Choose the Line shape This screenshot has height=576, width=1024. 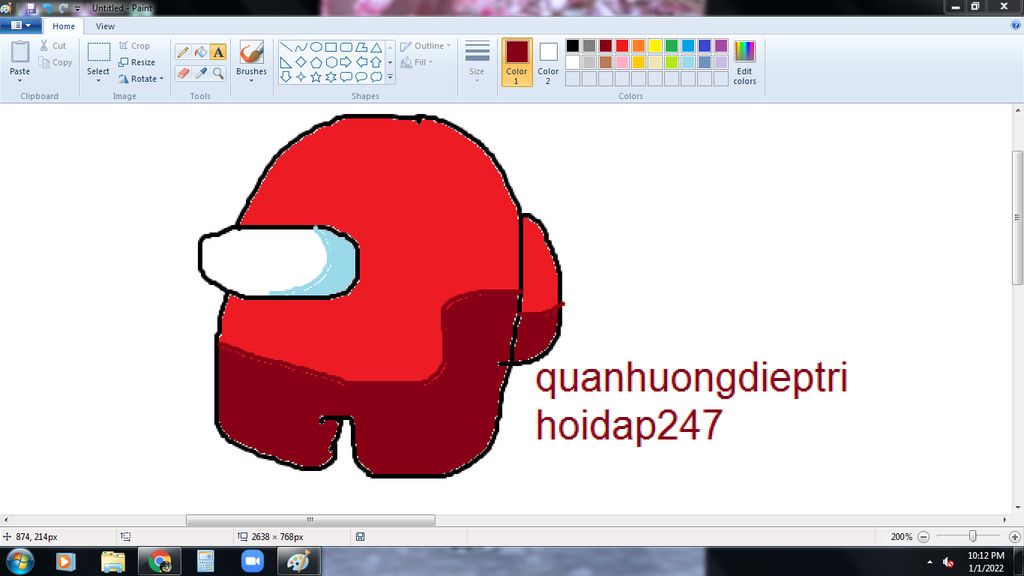(285, 47)
